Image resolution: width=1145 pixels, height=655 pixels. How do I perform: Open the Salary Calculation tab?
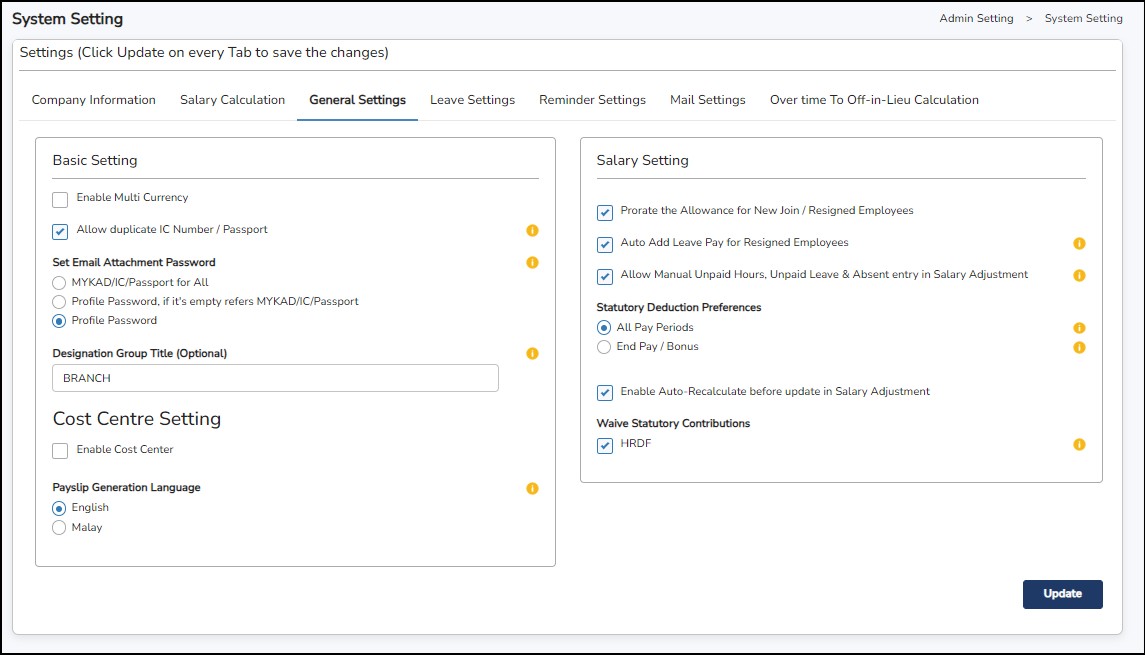(232, 100)
